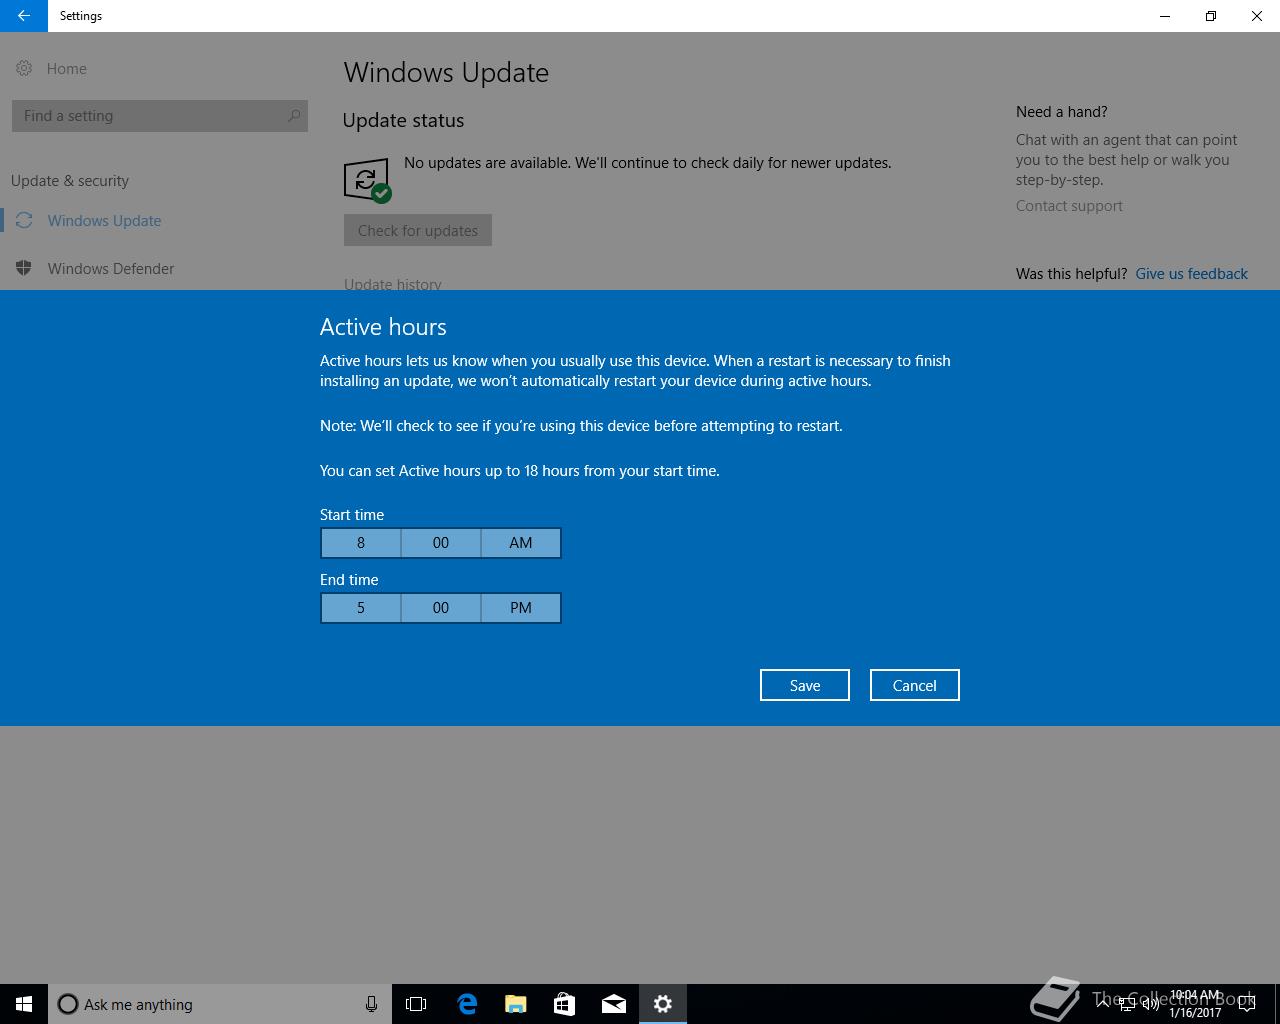1280x1024 pixels.
Task: Open the Mail app from the taskbar
Action: pyautogui.click(x=614, y=1004)
